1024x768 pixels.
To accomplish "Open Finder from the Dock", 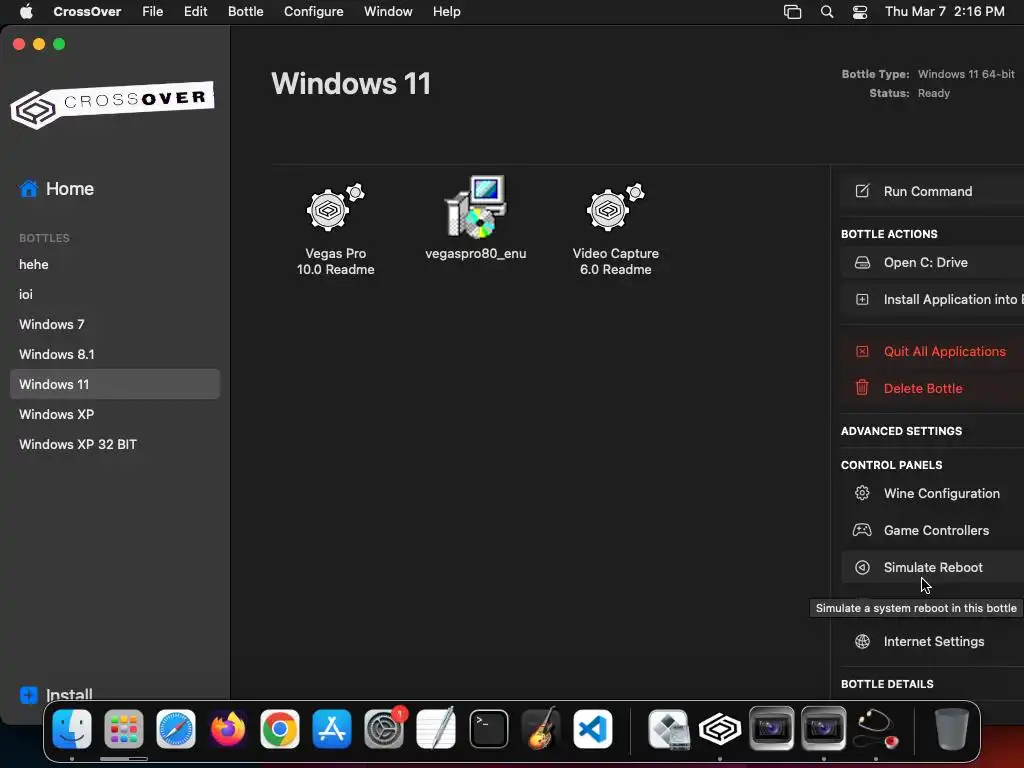I will click(71, 728).
